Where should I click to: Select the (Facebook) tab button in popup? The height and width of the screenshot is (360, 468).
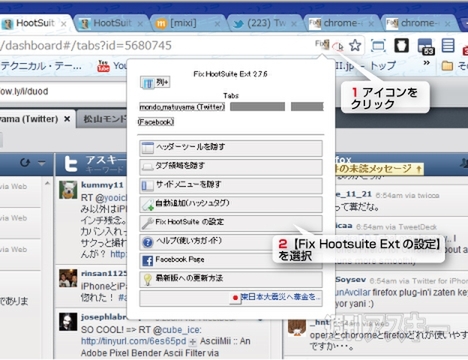click(156, 122)
